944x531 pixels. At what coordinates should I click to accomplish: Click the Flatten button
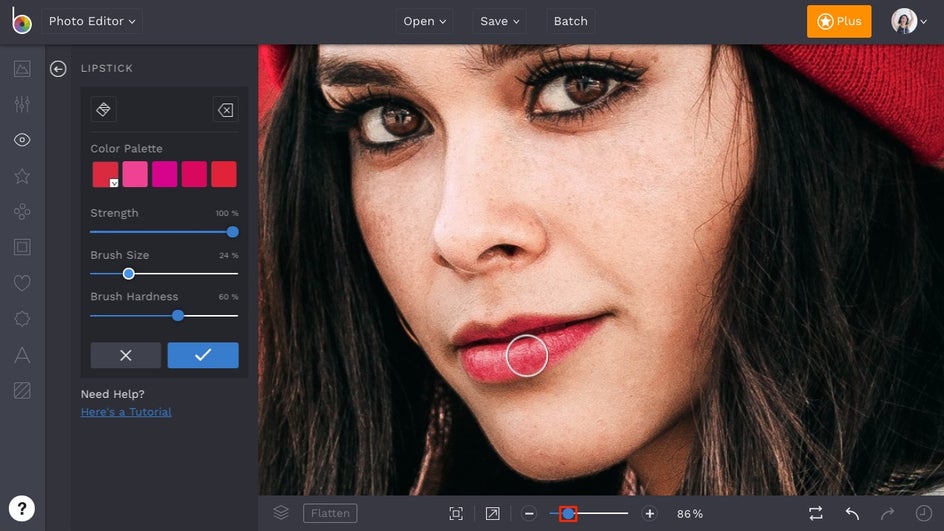[x=330, y=513]
